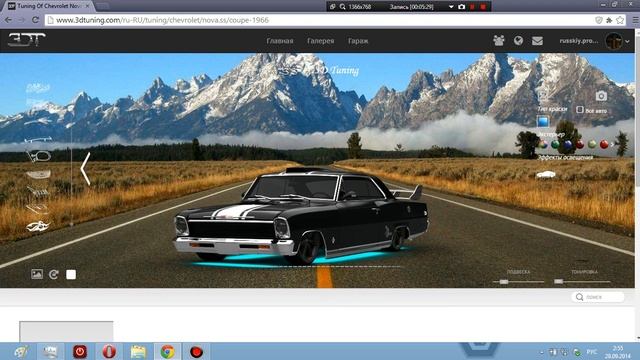The image size is (640, 360).
Task: Click the globe notifications icon
Action: click(x=518, y=40)
